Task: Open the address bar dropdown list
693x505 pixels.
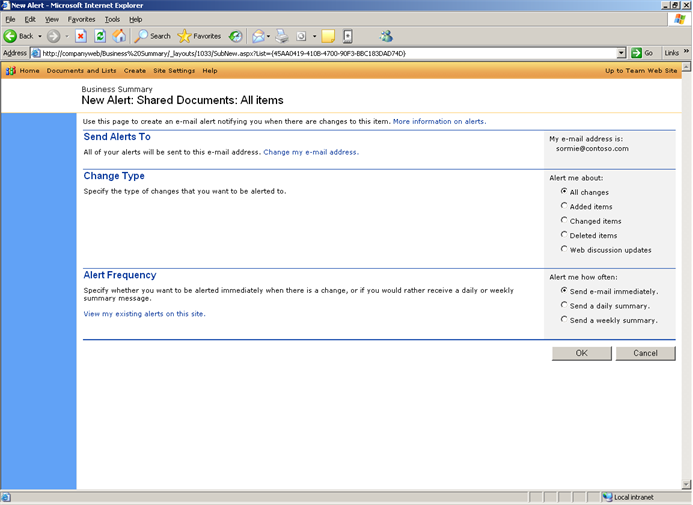Action: pos(621,53)
